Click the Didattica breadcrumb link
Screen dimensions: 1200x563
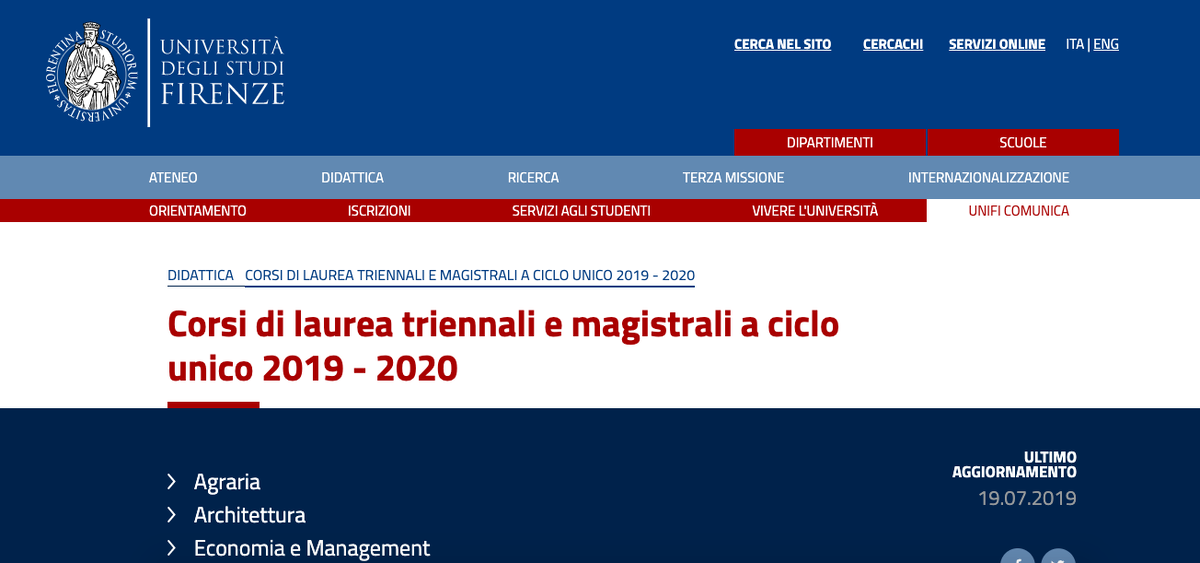[x=200, y=275]
